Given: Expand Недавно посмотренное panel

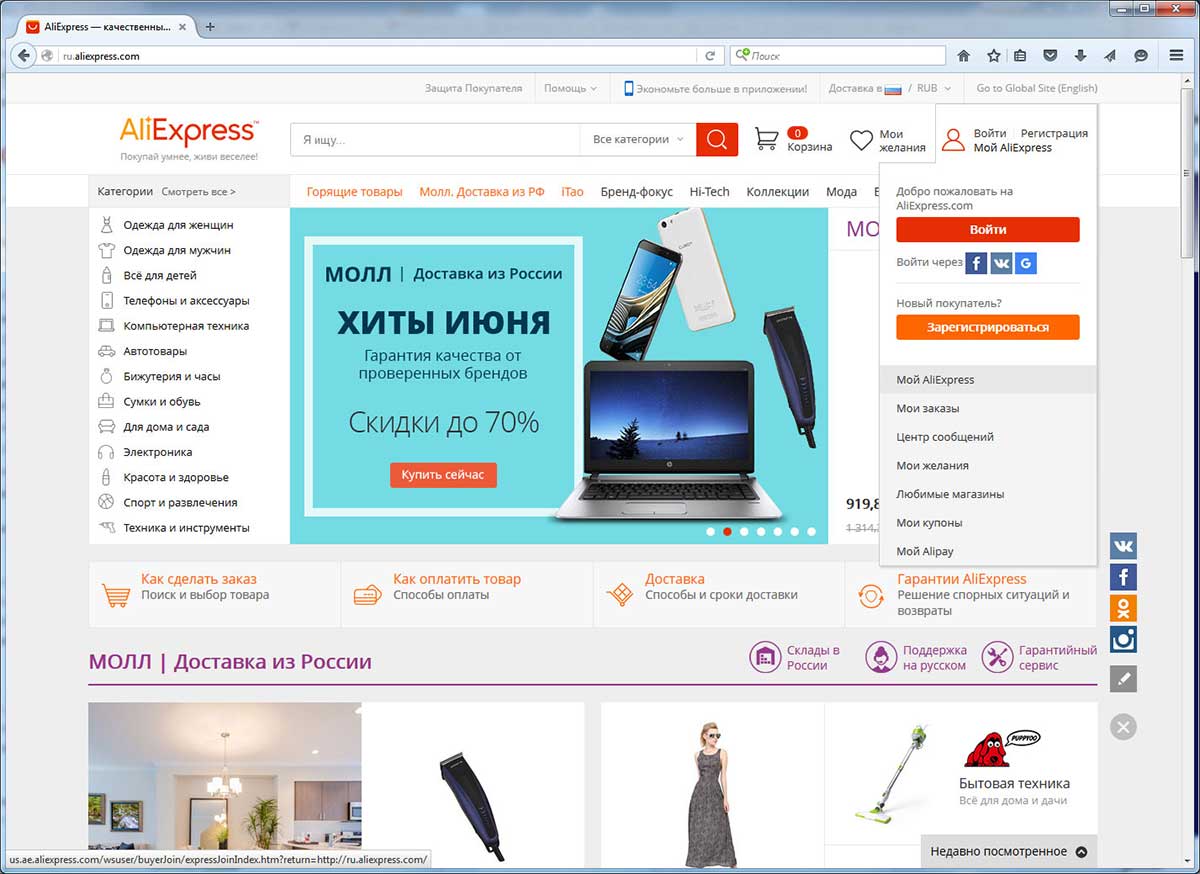Looking at the screenshot, I should (x=1009, y=851).
